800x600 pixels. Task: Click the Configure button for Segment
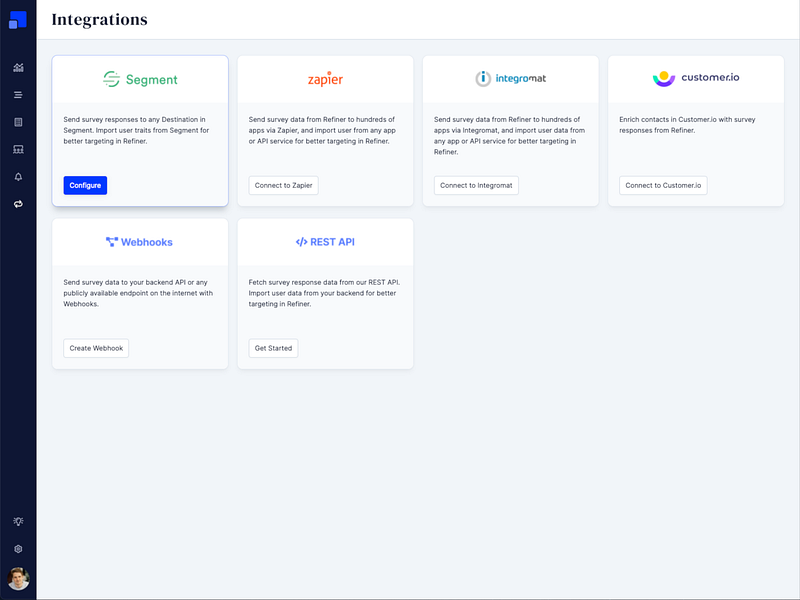click(x=85, y=185)
